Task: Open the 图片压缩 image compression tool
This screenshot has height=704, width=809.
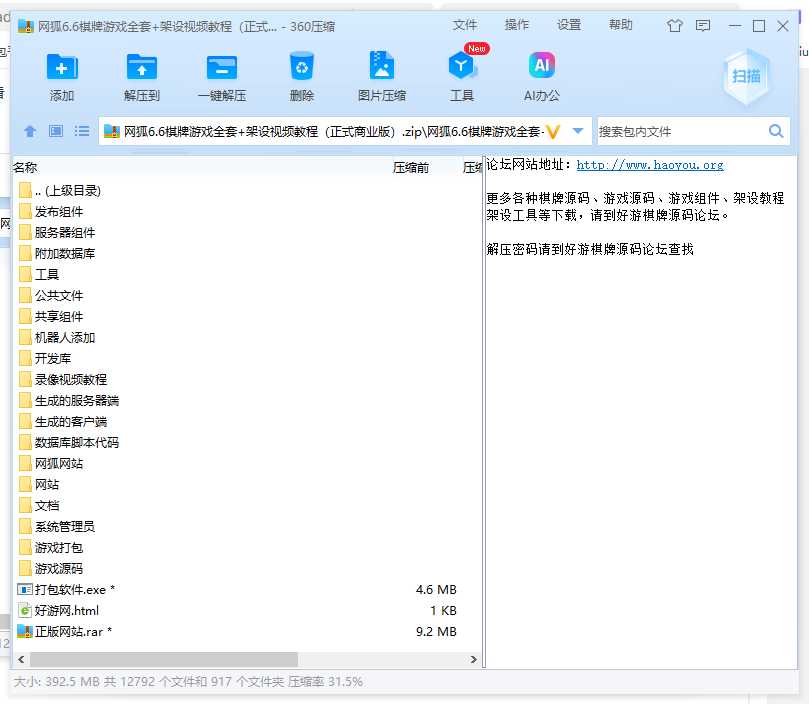Action: 382,66
